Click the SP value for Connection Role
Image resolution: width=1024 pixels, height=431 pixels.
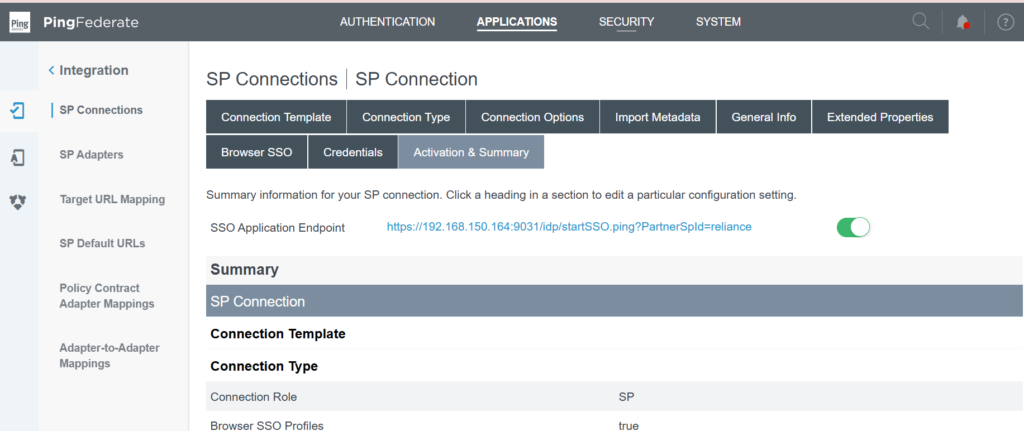pos(626,396)
